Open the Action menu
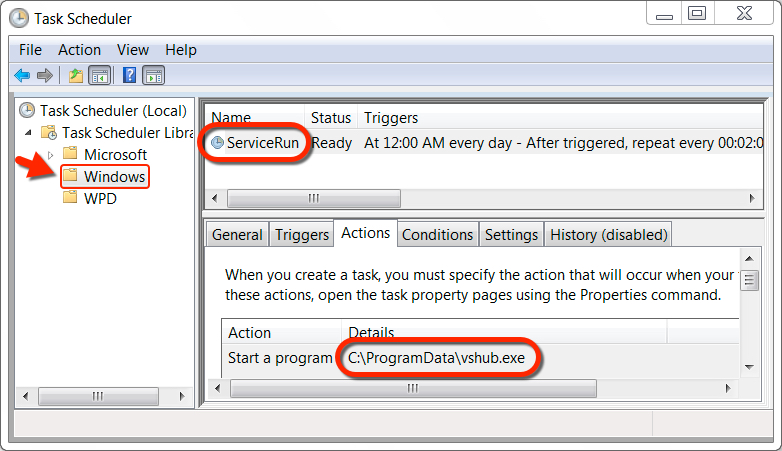 pos(79,50)
